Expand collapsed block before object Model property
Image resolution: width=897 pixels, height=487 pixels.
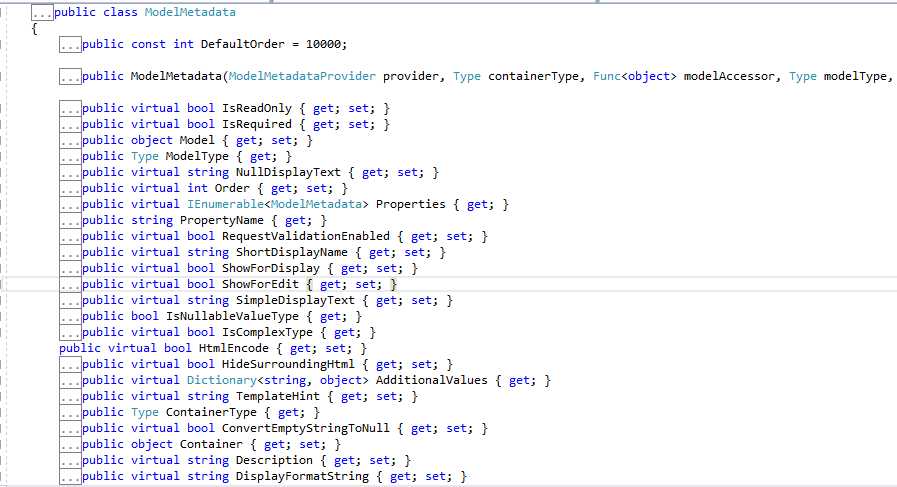pyautogui.click(x=70, y=141)
